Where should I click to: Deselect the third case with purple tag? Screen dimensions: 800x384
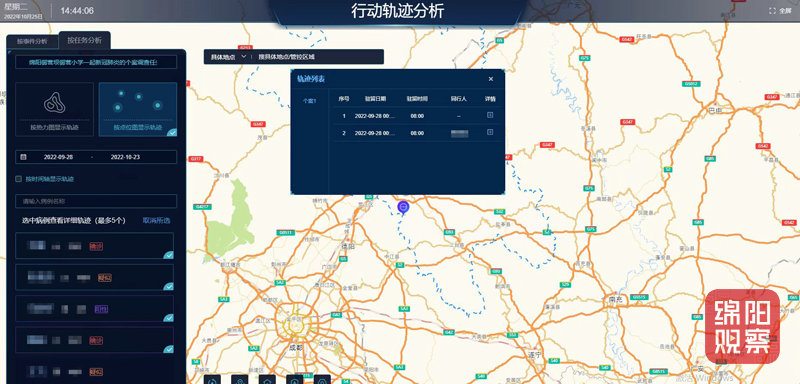[94, 309]
